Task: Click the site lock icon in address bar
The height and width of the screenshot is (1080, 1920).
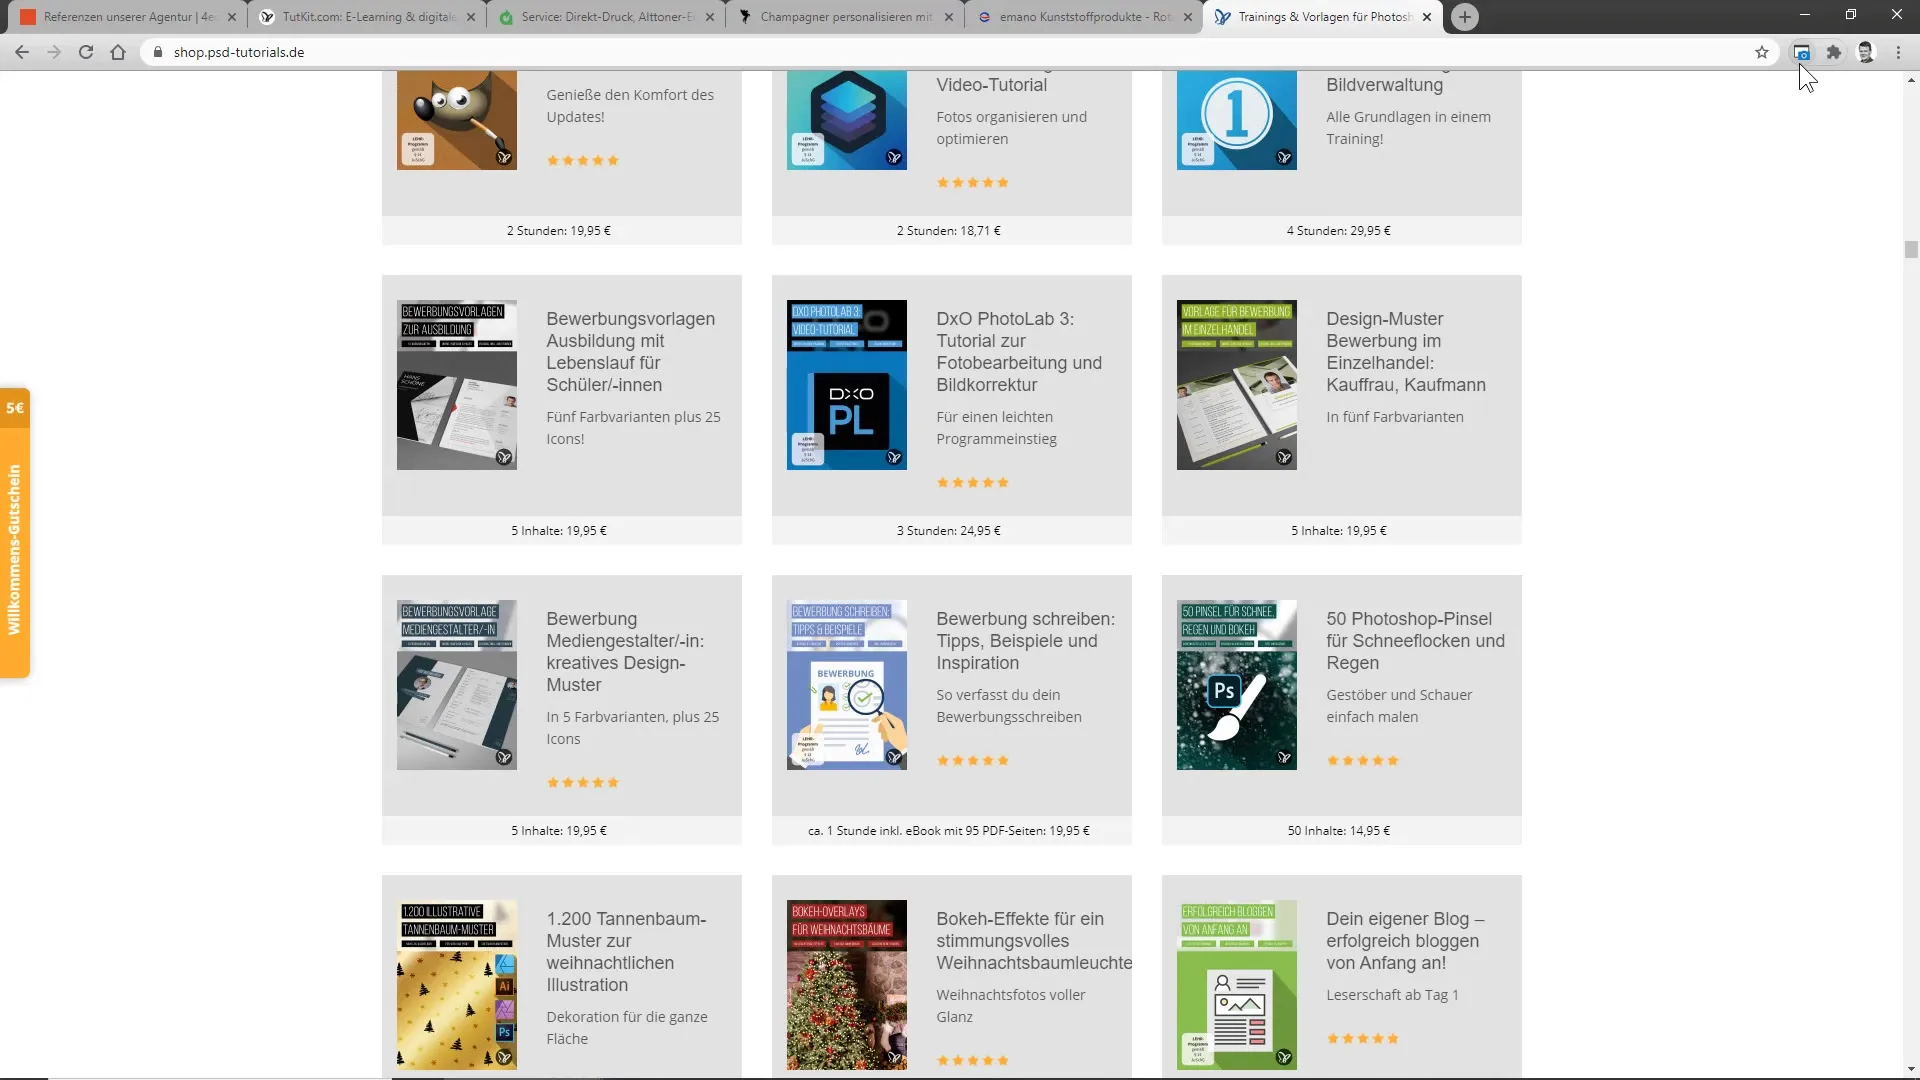Action: pos(157,52)
